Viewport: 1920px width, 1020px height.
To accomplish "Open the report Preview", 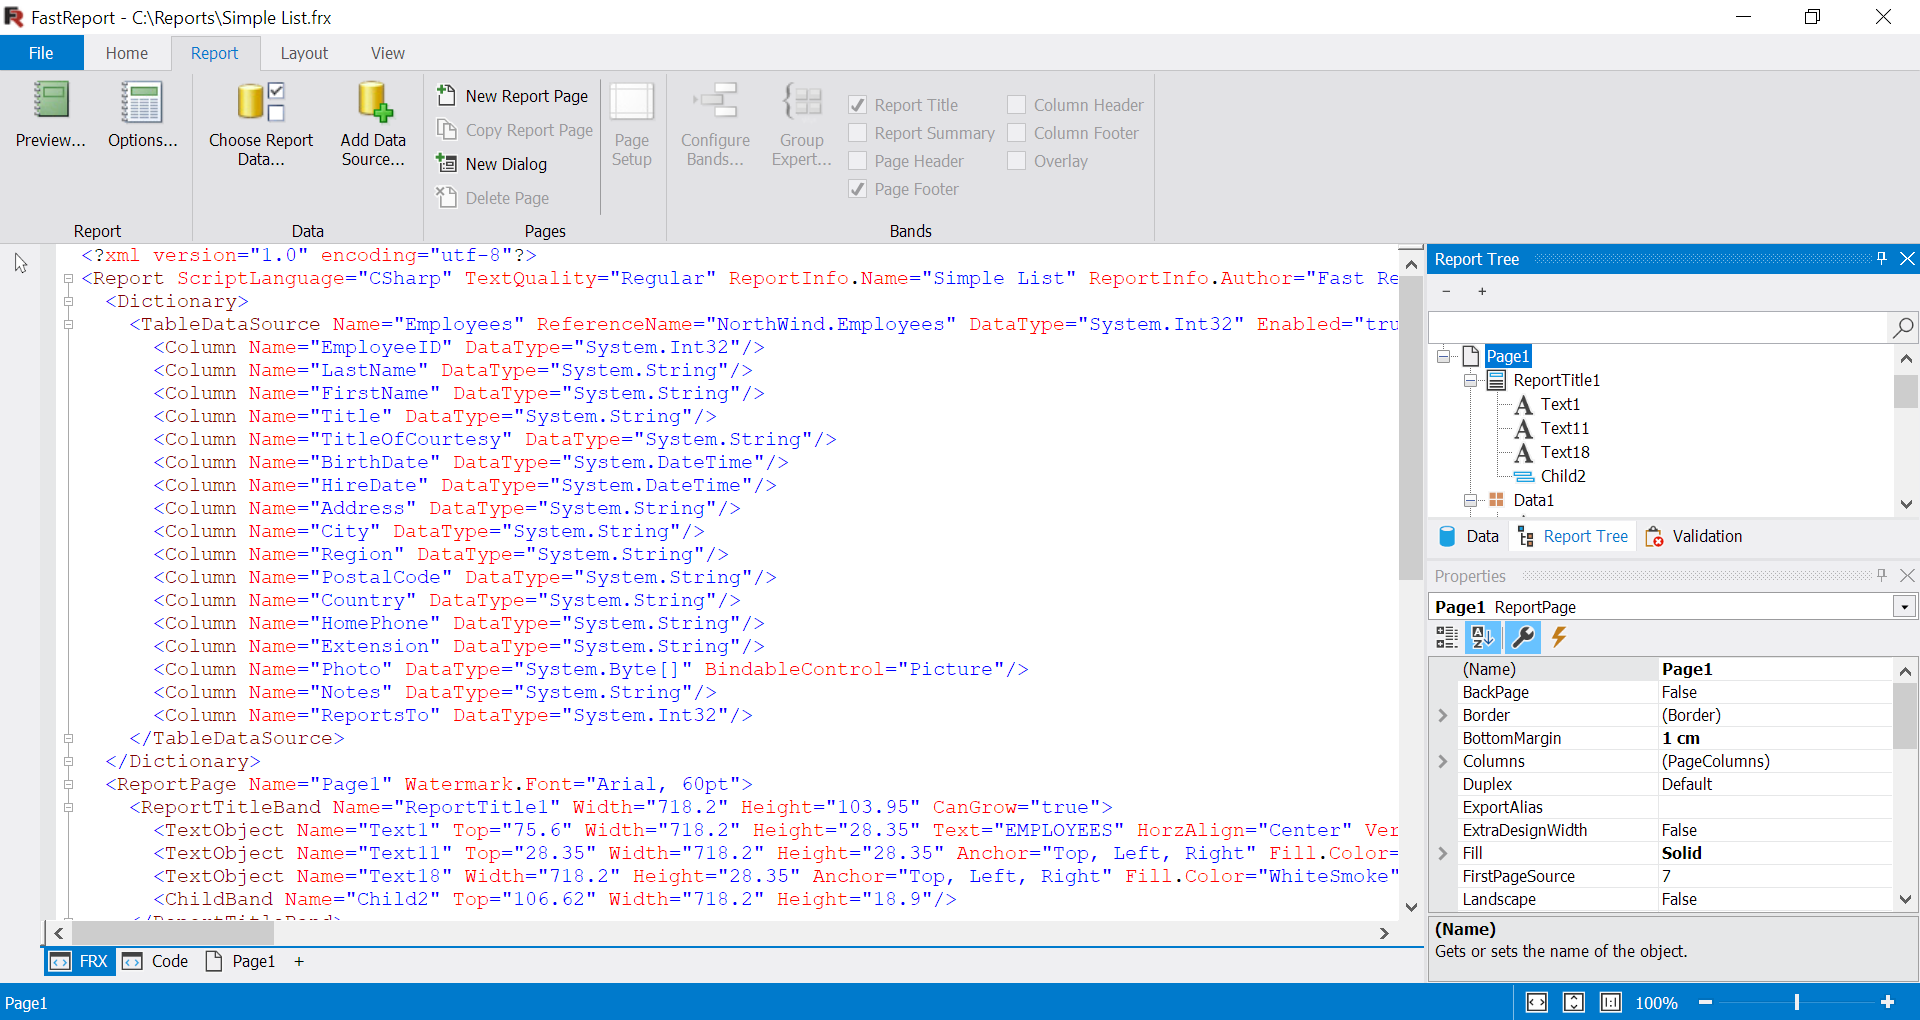I will coord(50,115).
